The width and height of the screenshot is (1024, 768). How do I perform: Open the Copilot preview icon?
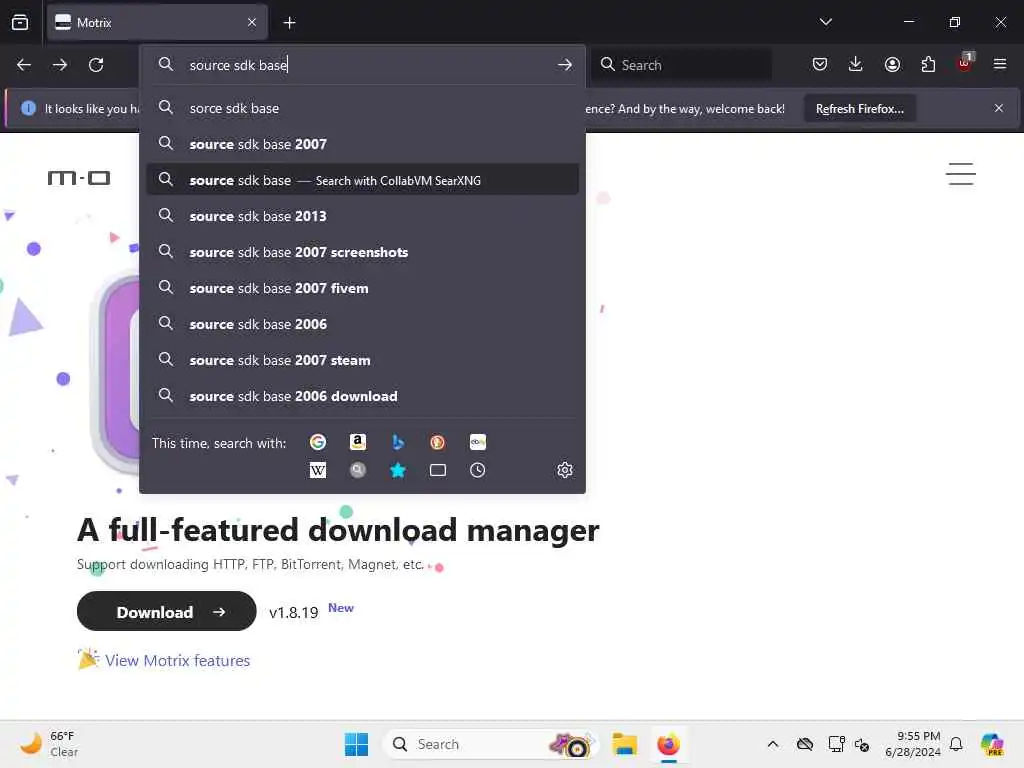pos(992,744)
